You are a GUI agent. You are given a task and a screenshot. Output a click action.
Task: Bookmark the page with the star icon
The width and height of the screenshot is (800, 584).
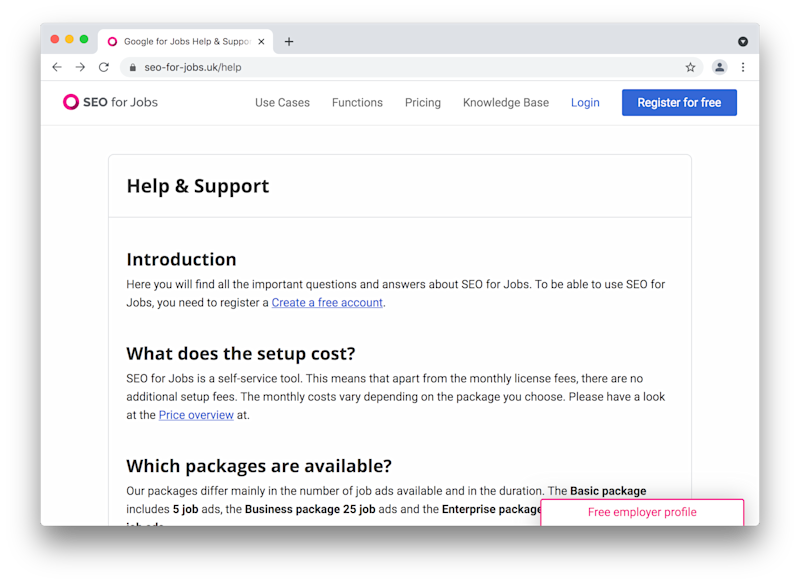pos(690,67)
